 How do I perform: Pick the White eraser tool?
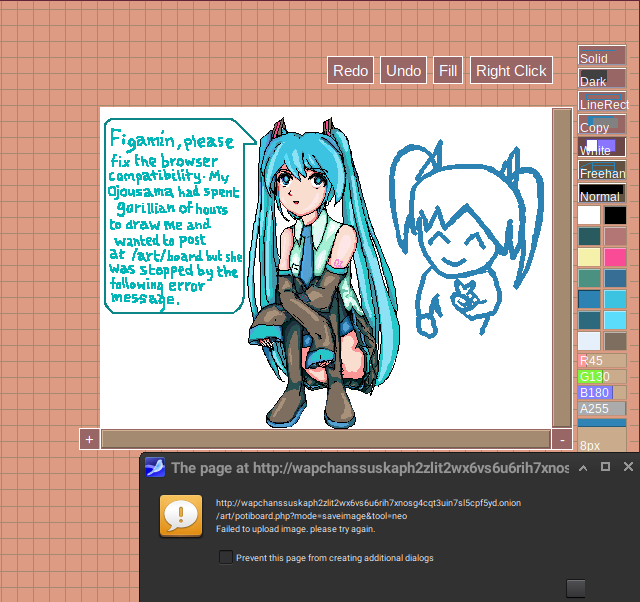pyautogui.click(x=601, y=149)
